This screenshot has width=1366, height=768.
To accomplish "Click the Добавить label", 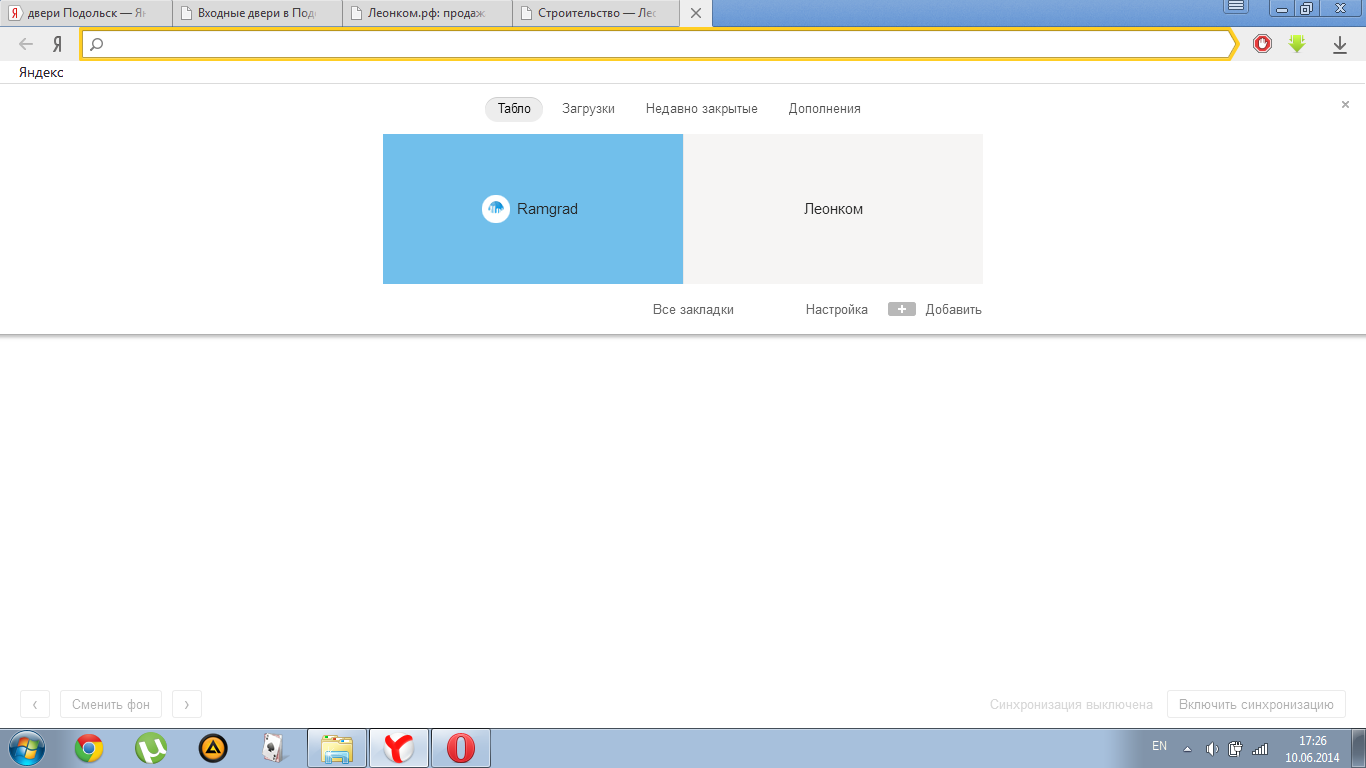I will pos(954,310).
